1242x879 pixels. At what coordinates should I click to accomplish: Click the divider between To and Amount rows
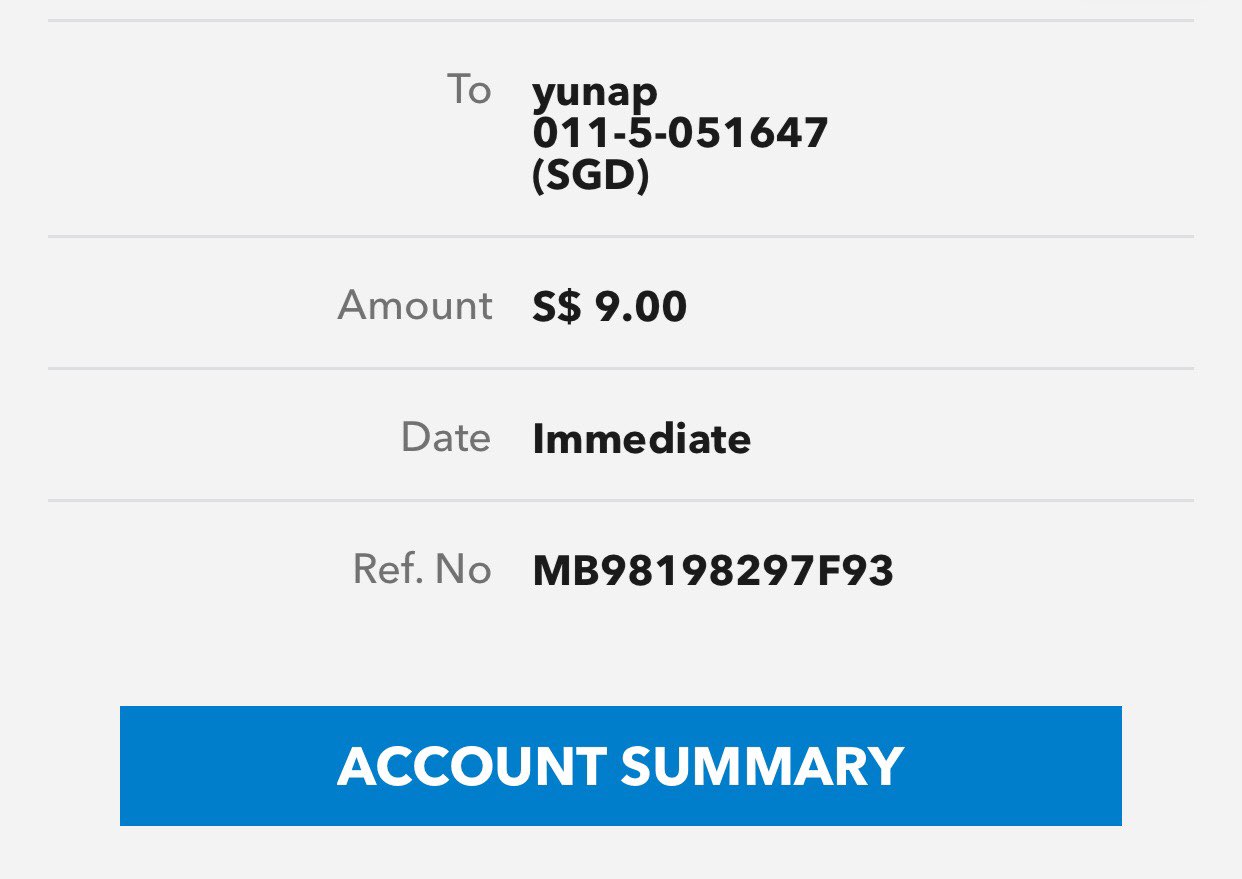pos(620,237)
